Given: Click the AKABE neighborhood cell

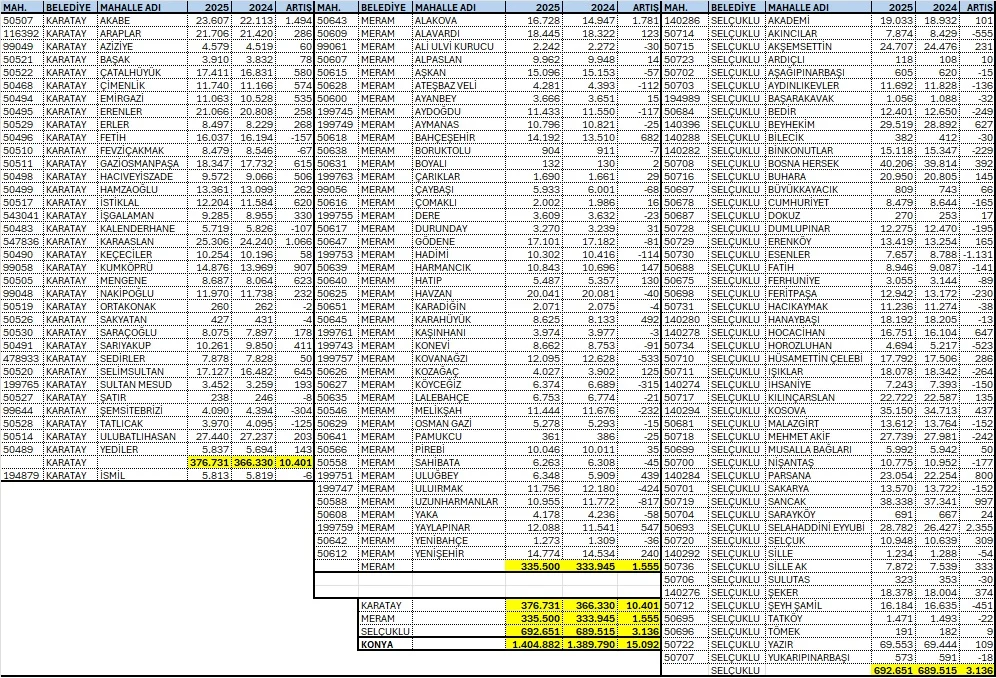Looking at the screenshot, I should point(116,20).
